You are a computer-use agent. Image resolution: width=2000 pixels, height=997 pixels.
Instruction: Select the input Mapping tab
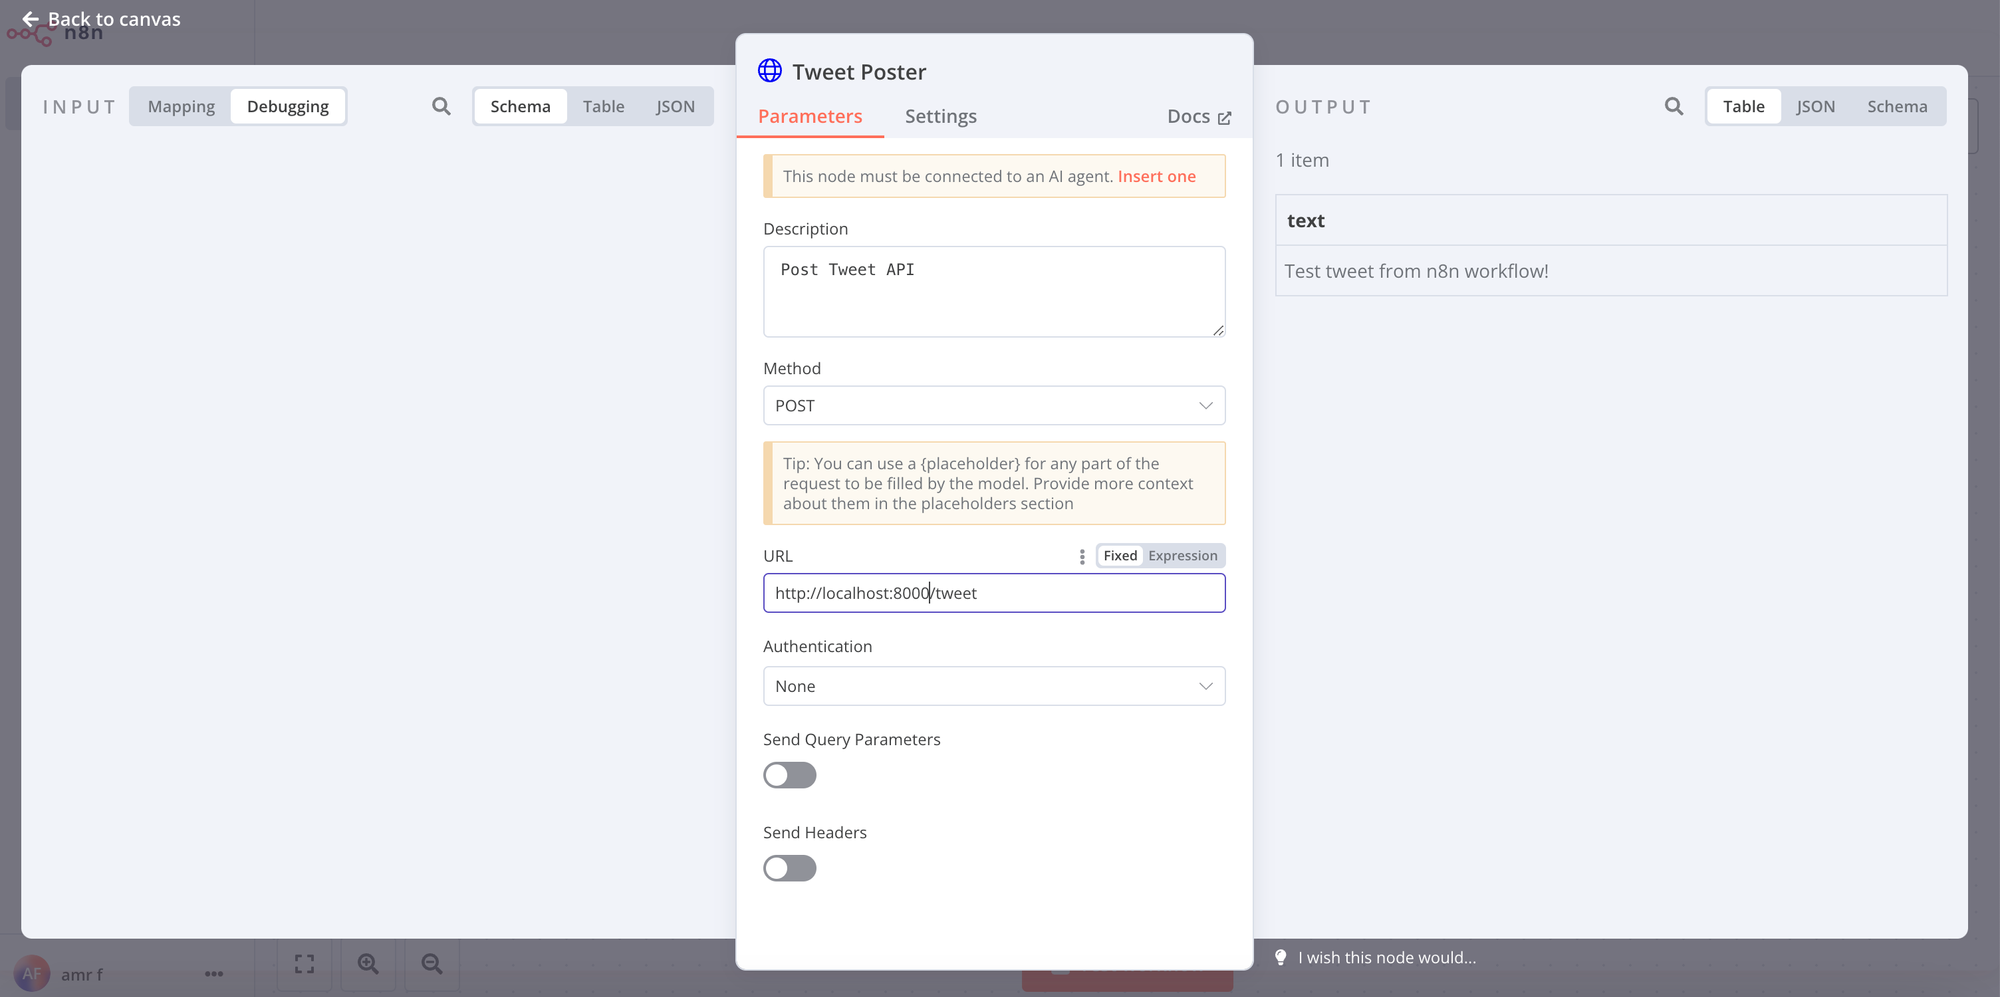[181, 107]
